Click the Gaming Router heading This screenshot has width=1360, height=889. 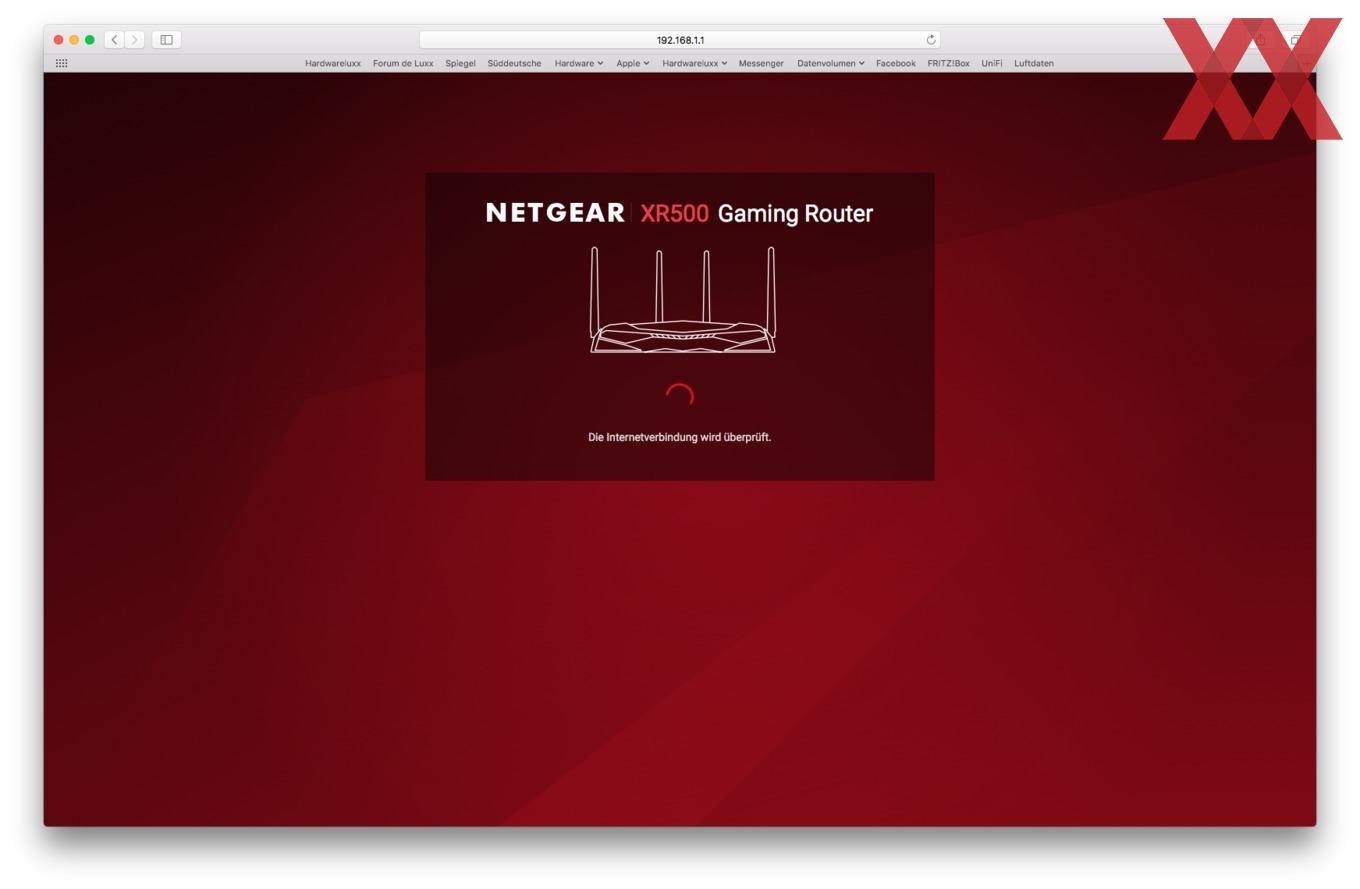(x=795, y=213)
